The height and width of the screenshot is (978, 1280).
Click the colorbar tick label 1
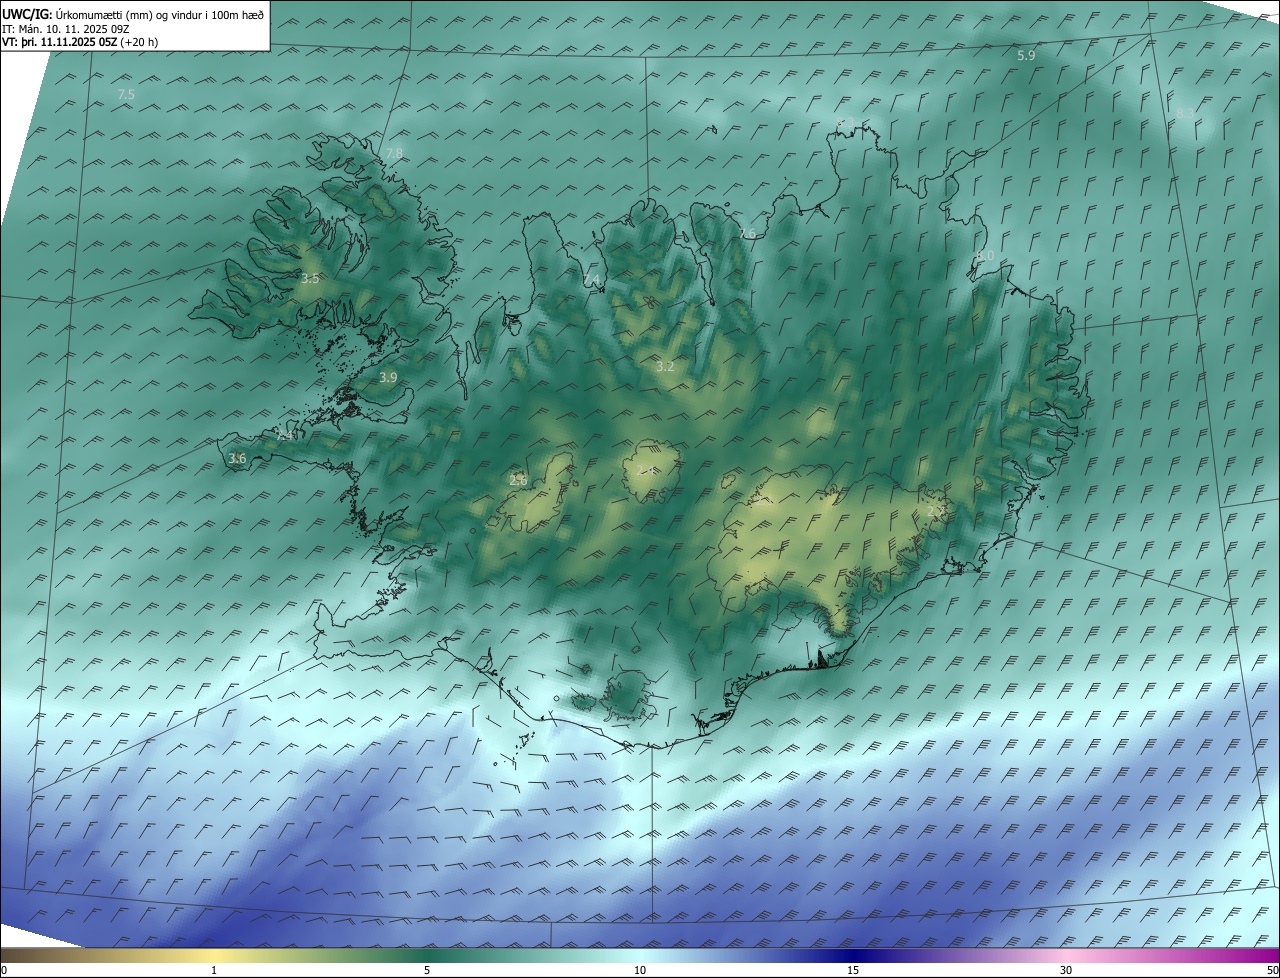point(214,970)
